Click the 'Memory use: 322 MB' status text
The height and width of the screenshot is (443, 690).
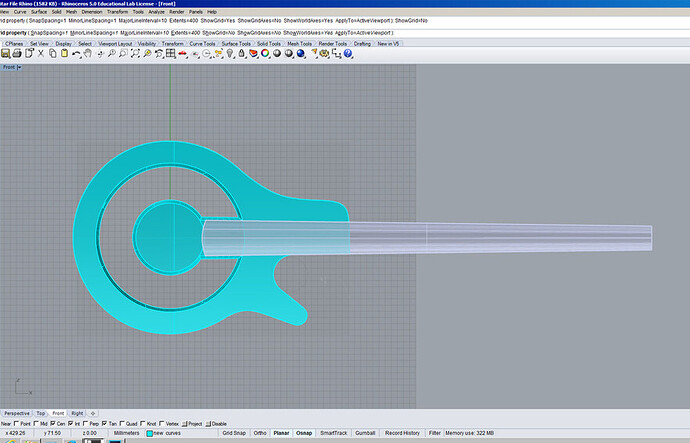[x=470, y=433]
